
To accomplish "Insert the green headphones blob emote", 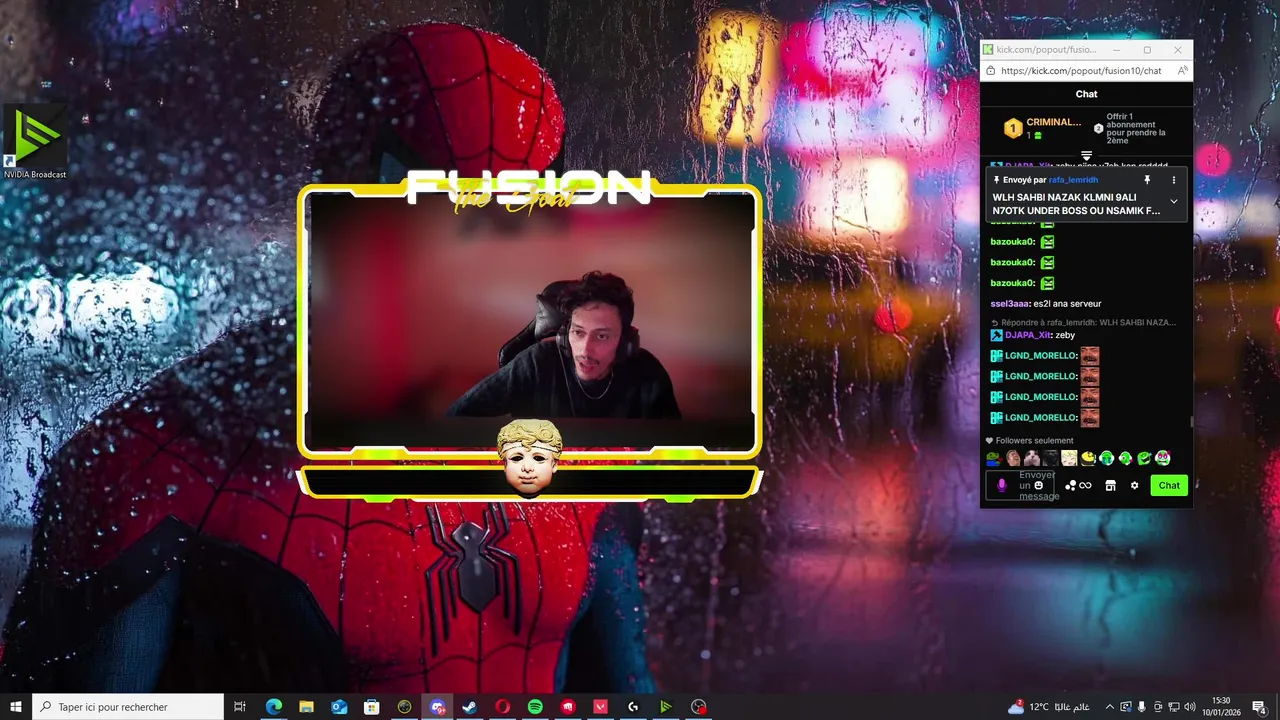I will pos(1107,458).
